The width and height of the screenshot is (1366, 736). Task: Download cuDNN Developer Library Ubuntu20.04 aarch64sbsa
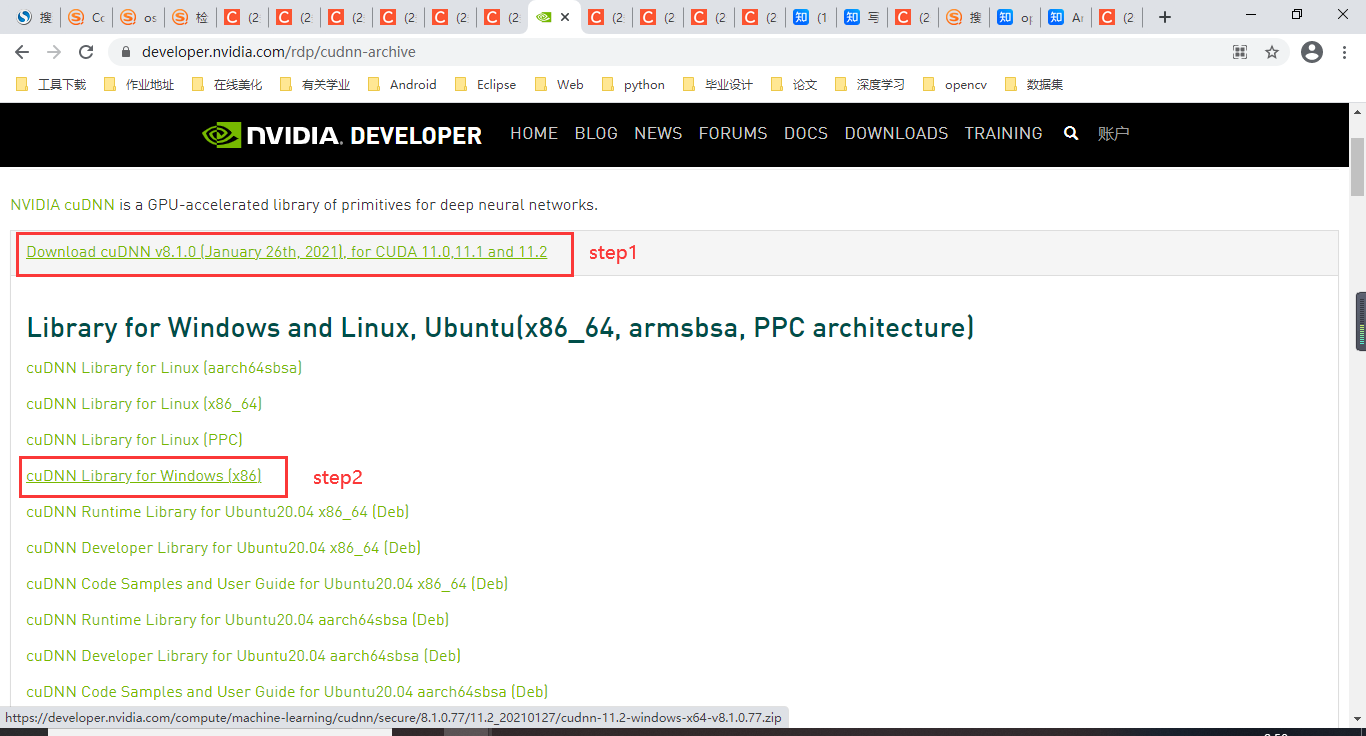point(243,656)
